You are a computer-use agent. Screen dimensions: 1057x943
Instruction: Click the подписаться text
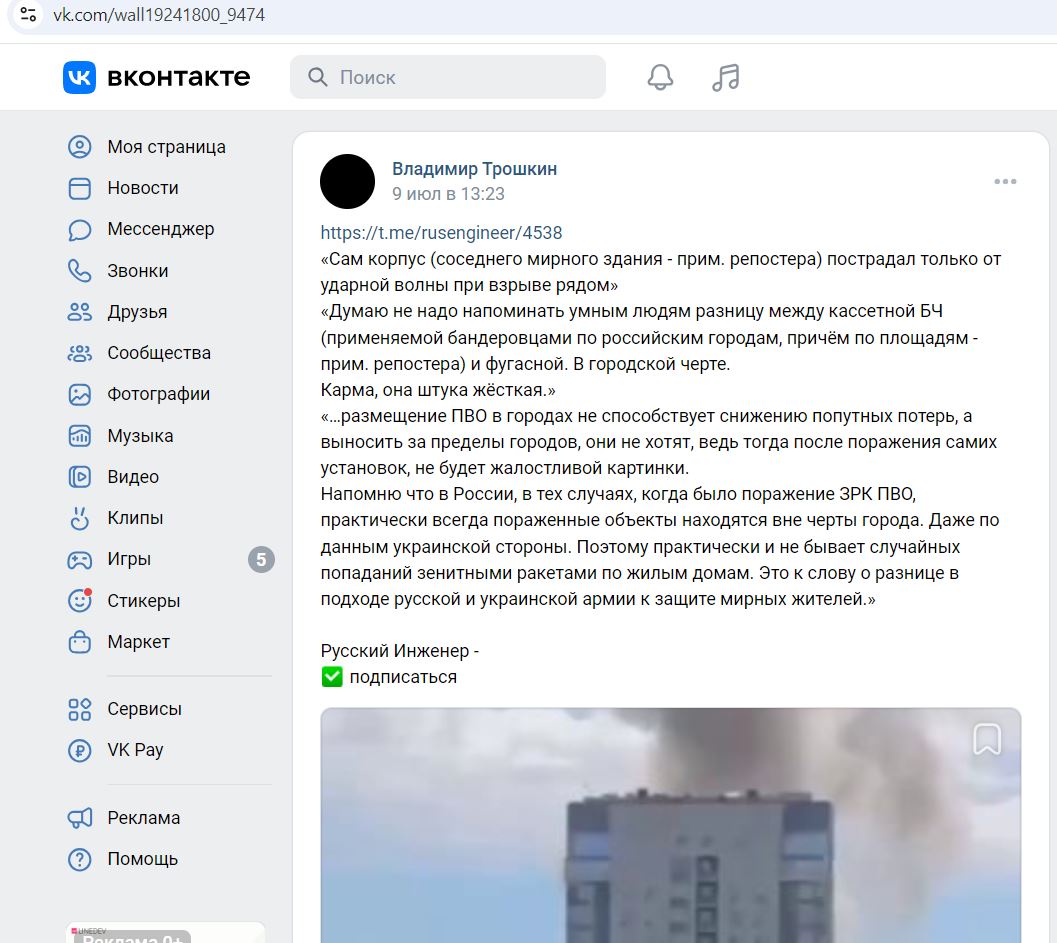(403, 677)
